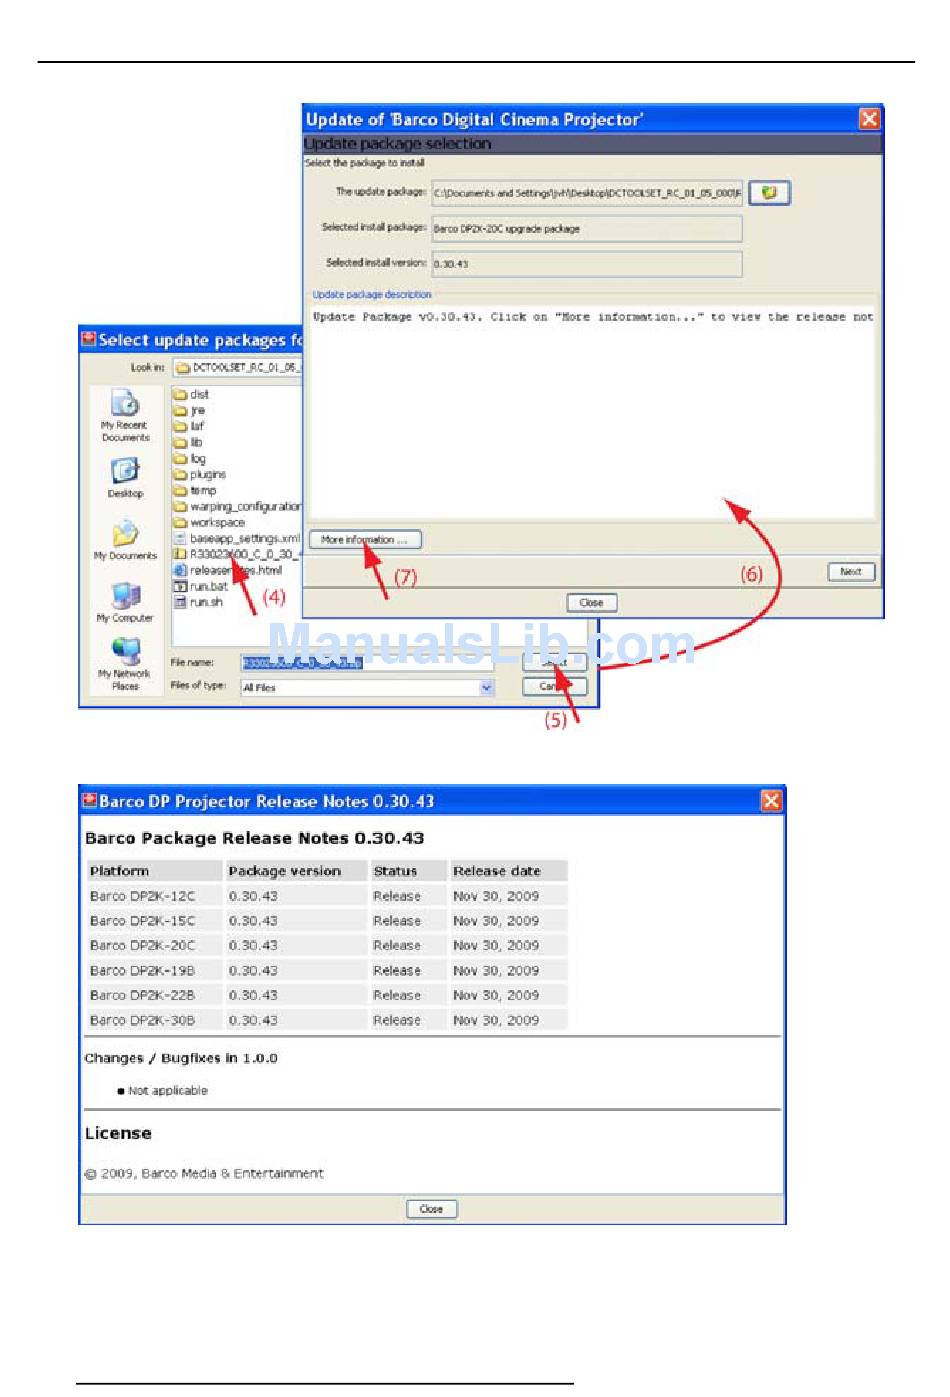Image resolution: width=950 pixels, height=1397 pixels.
Task: Click the More information button
Action: 365,540
